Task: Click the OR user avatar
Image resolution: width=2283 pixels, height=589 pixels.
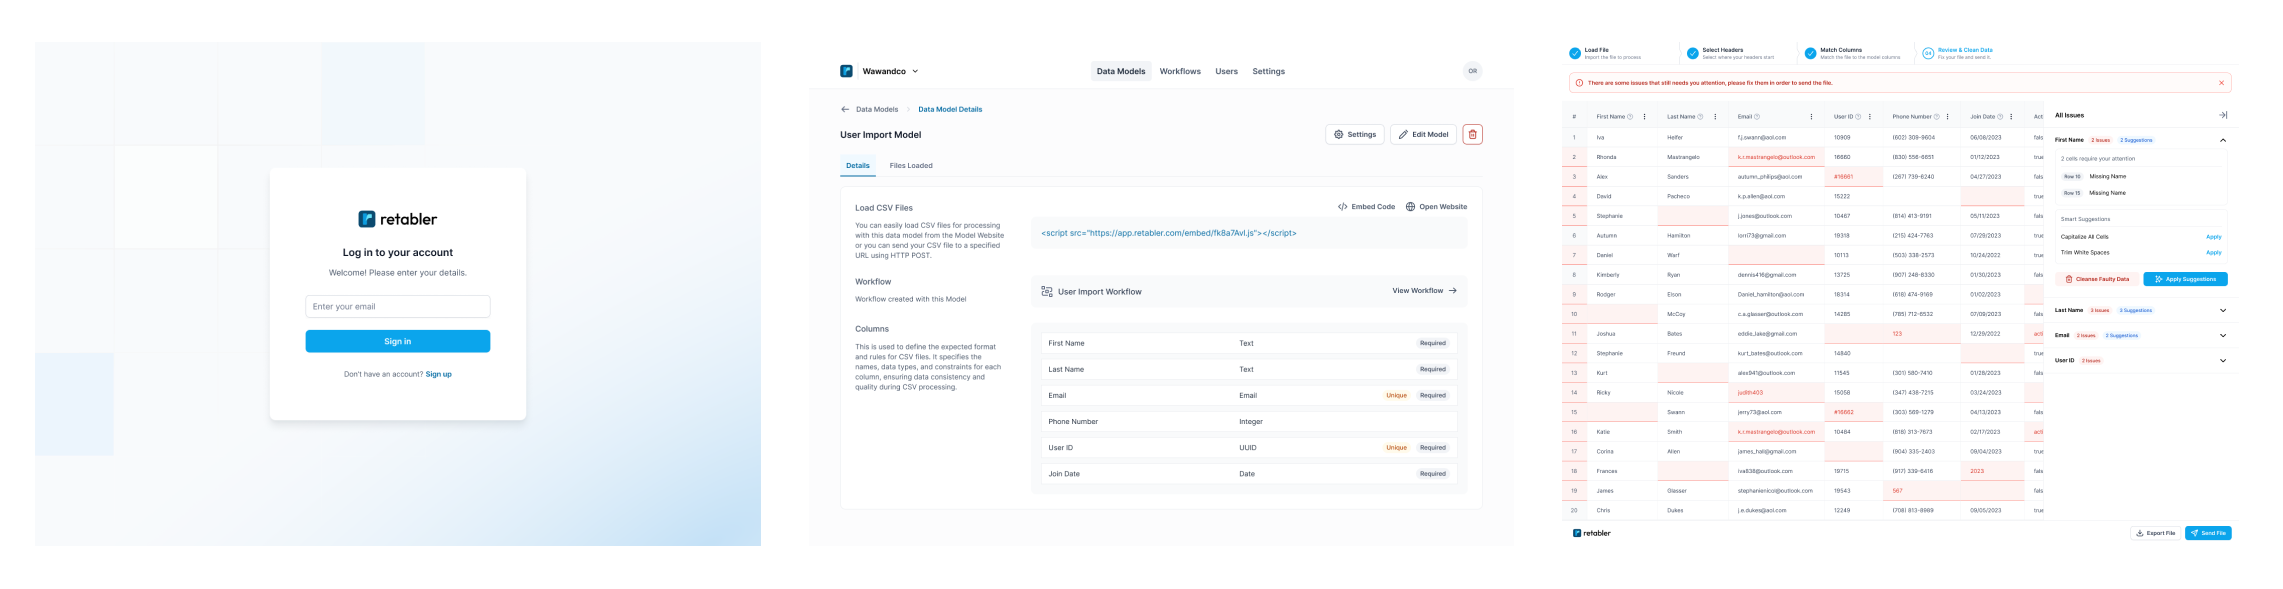Action: point(1472,71)
